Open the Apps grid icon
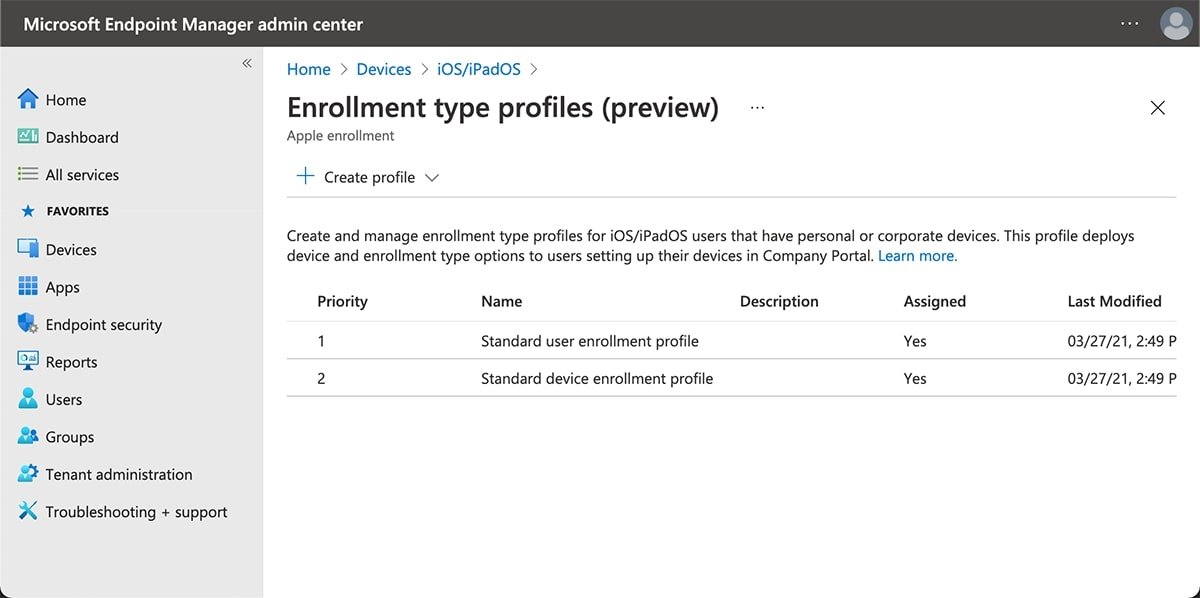The image size is (1200, 598). 28,287
